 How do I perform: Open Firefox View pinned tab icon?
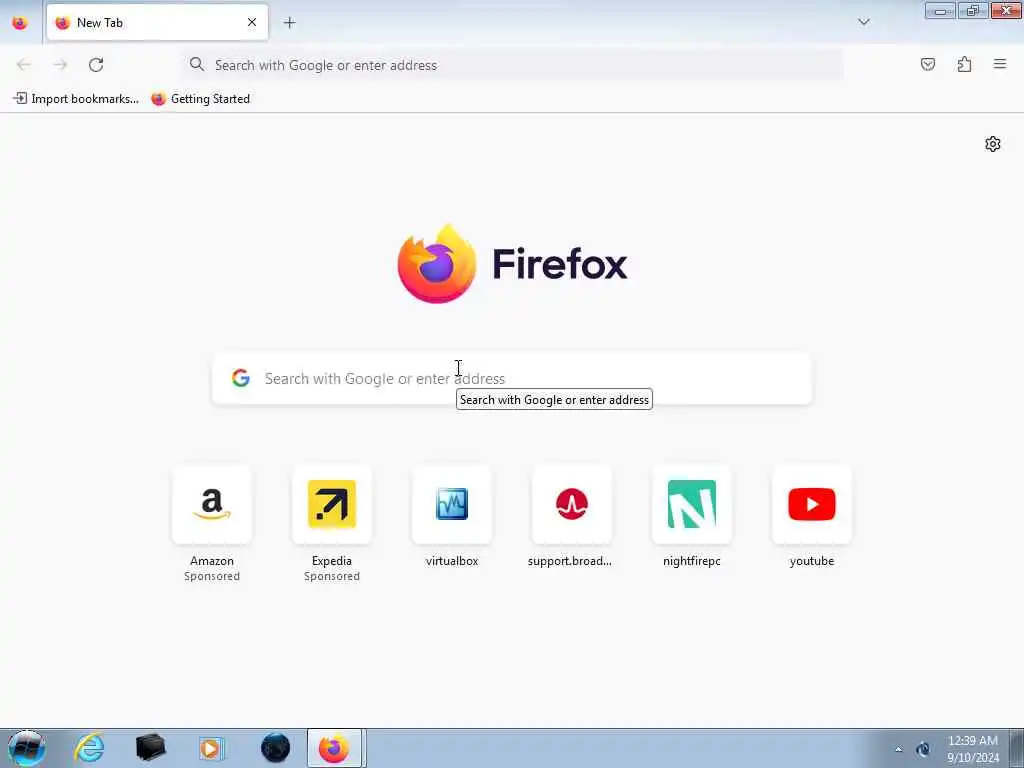coord(20,23)
